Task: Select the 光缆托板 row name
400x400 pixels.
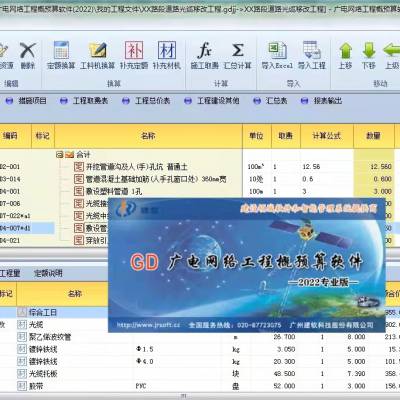Action: tap(43, 374)
